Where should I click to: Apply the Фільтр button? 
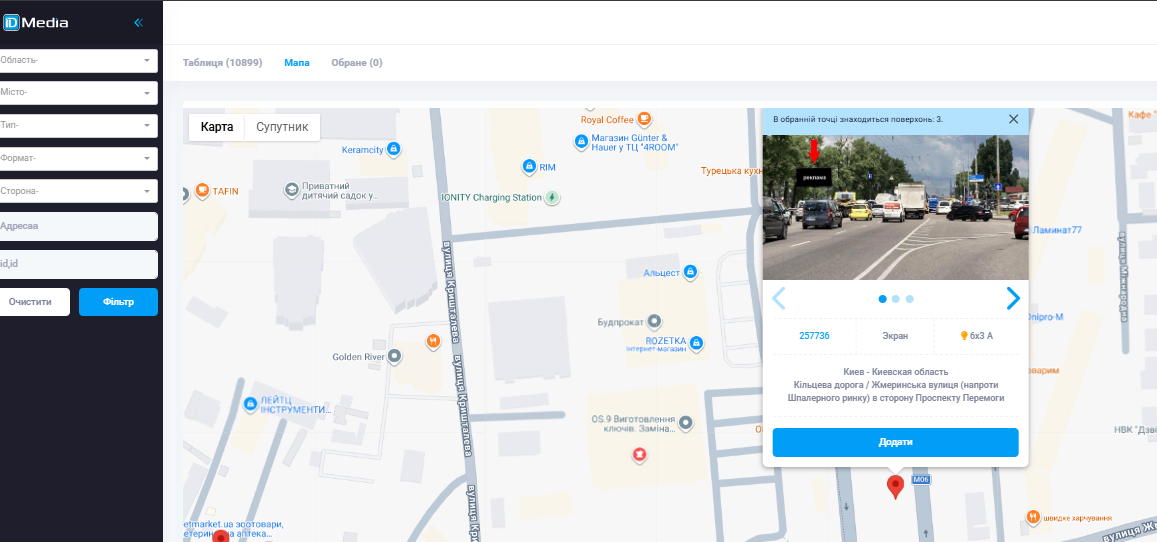tap(118, 302)
